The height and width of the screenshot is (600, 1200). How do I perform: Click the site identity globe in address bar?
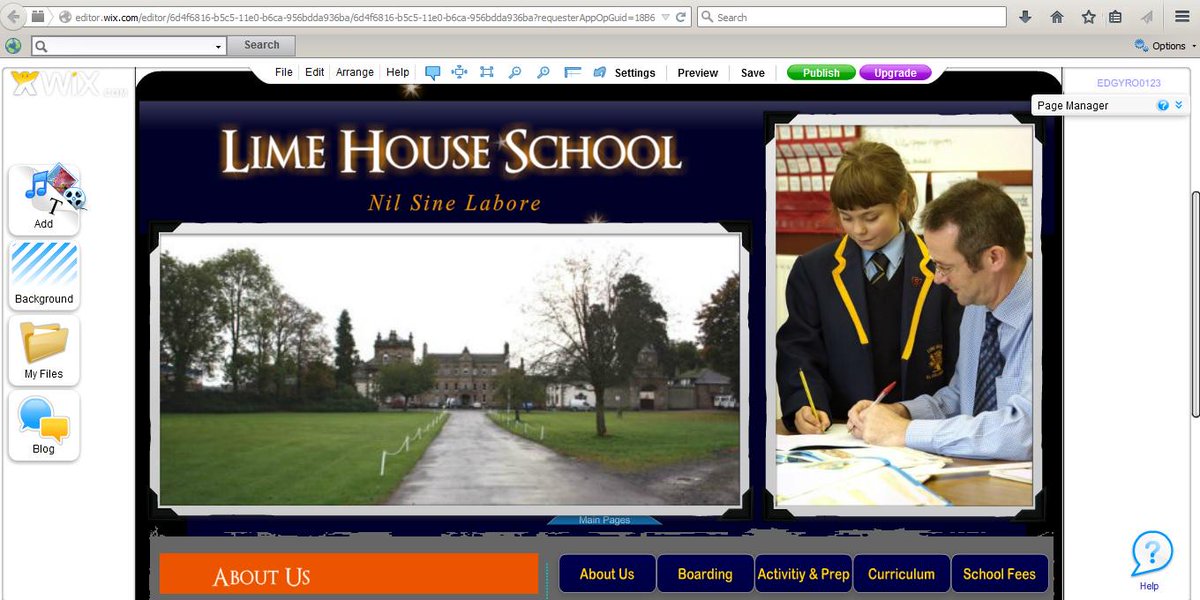pos(66,17)
